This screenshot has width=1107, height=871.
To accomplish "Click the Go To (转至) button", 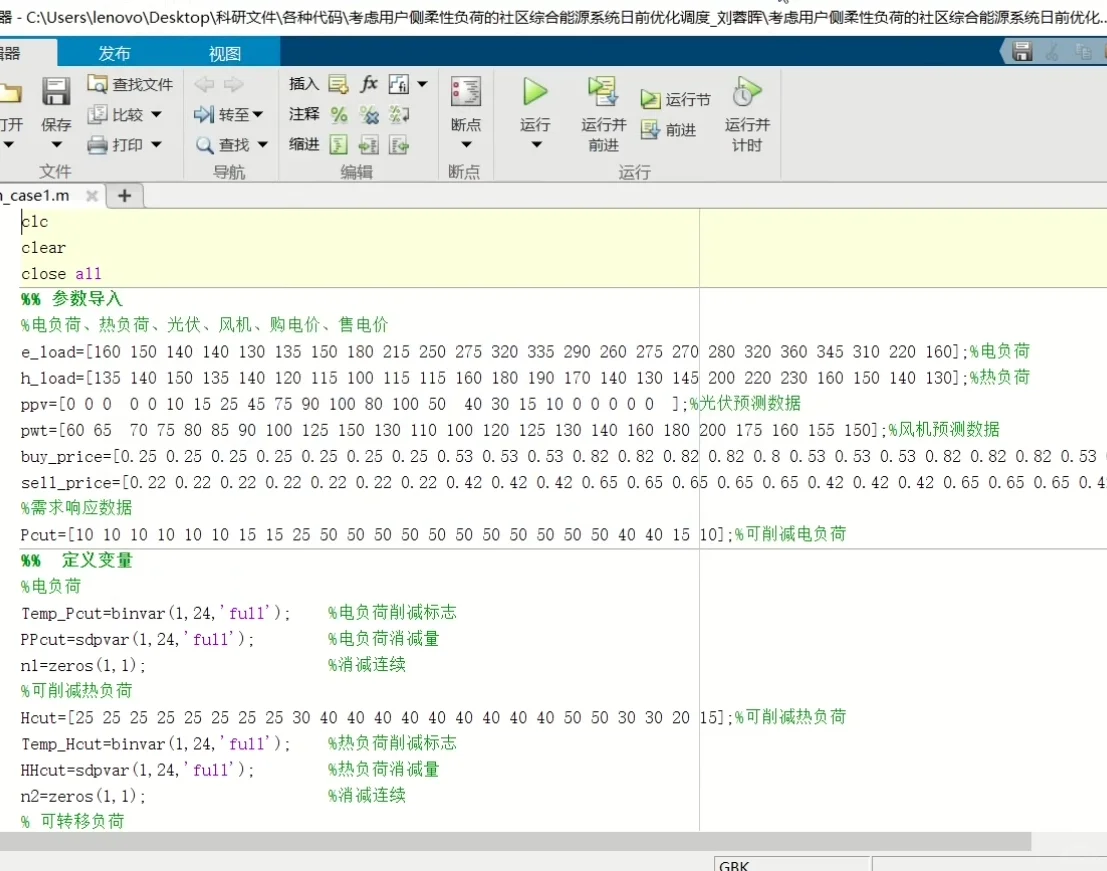I will [x=222, y=114].
